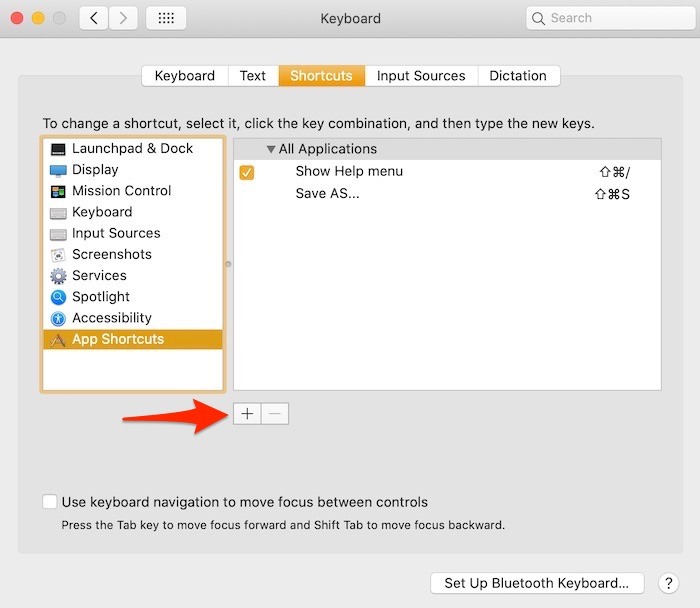Enable keyboard navigation between controls checkbox
This screenshot has height=608, width=700.
(x=50, y=501)
